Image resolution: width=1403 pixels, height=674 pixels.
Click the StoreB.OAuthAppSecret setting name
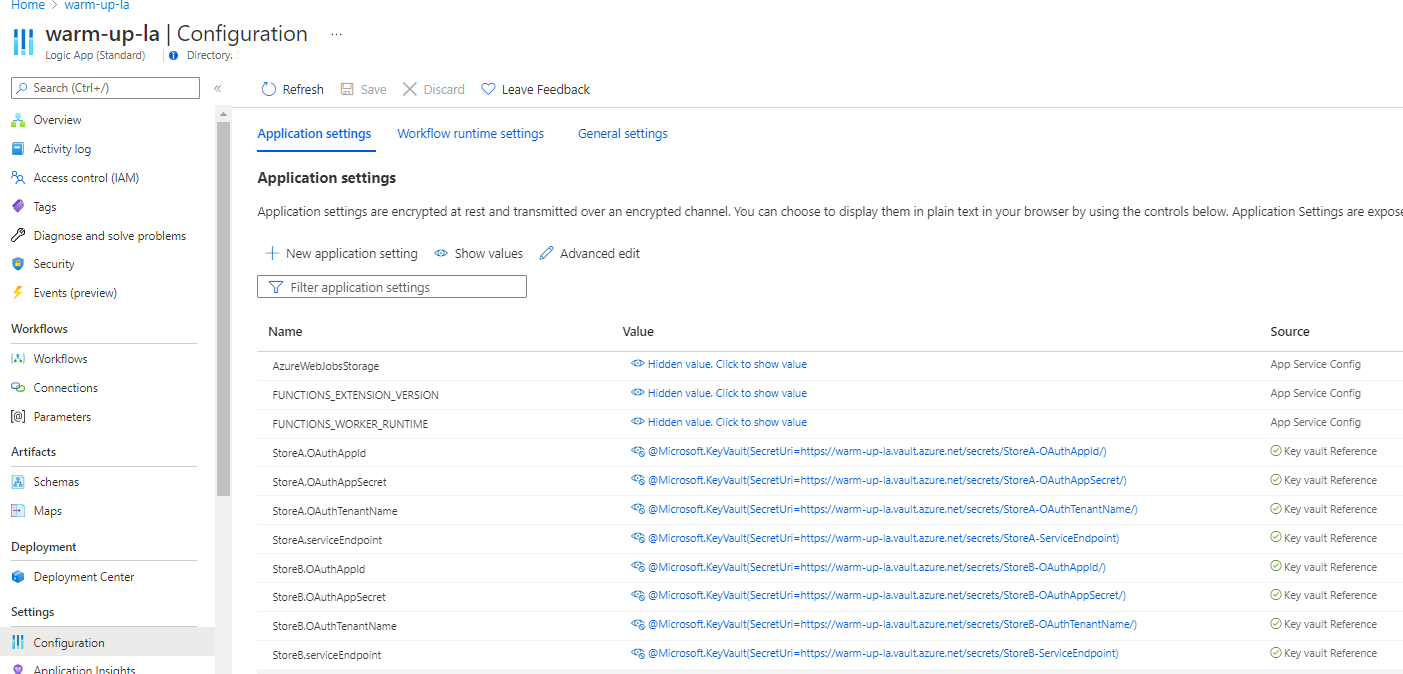[x=329, y=597]
